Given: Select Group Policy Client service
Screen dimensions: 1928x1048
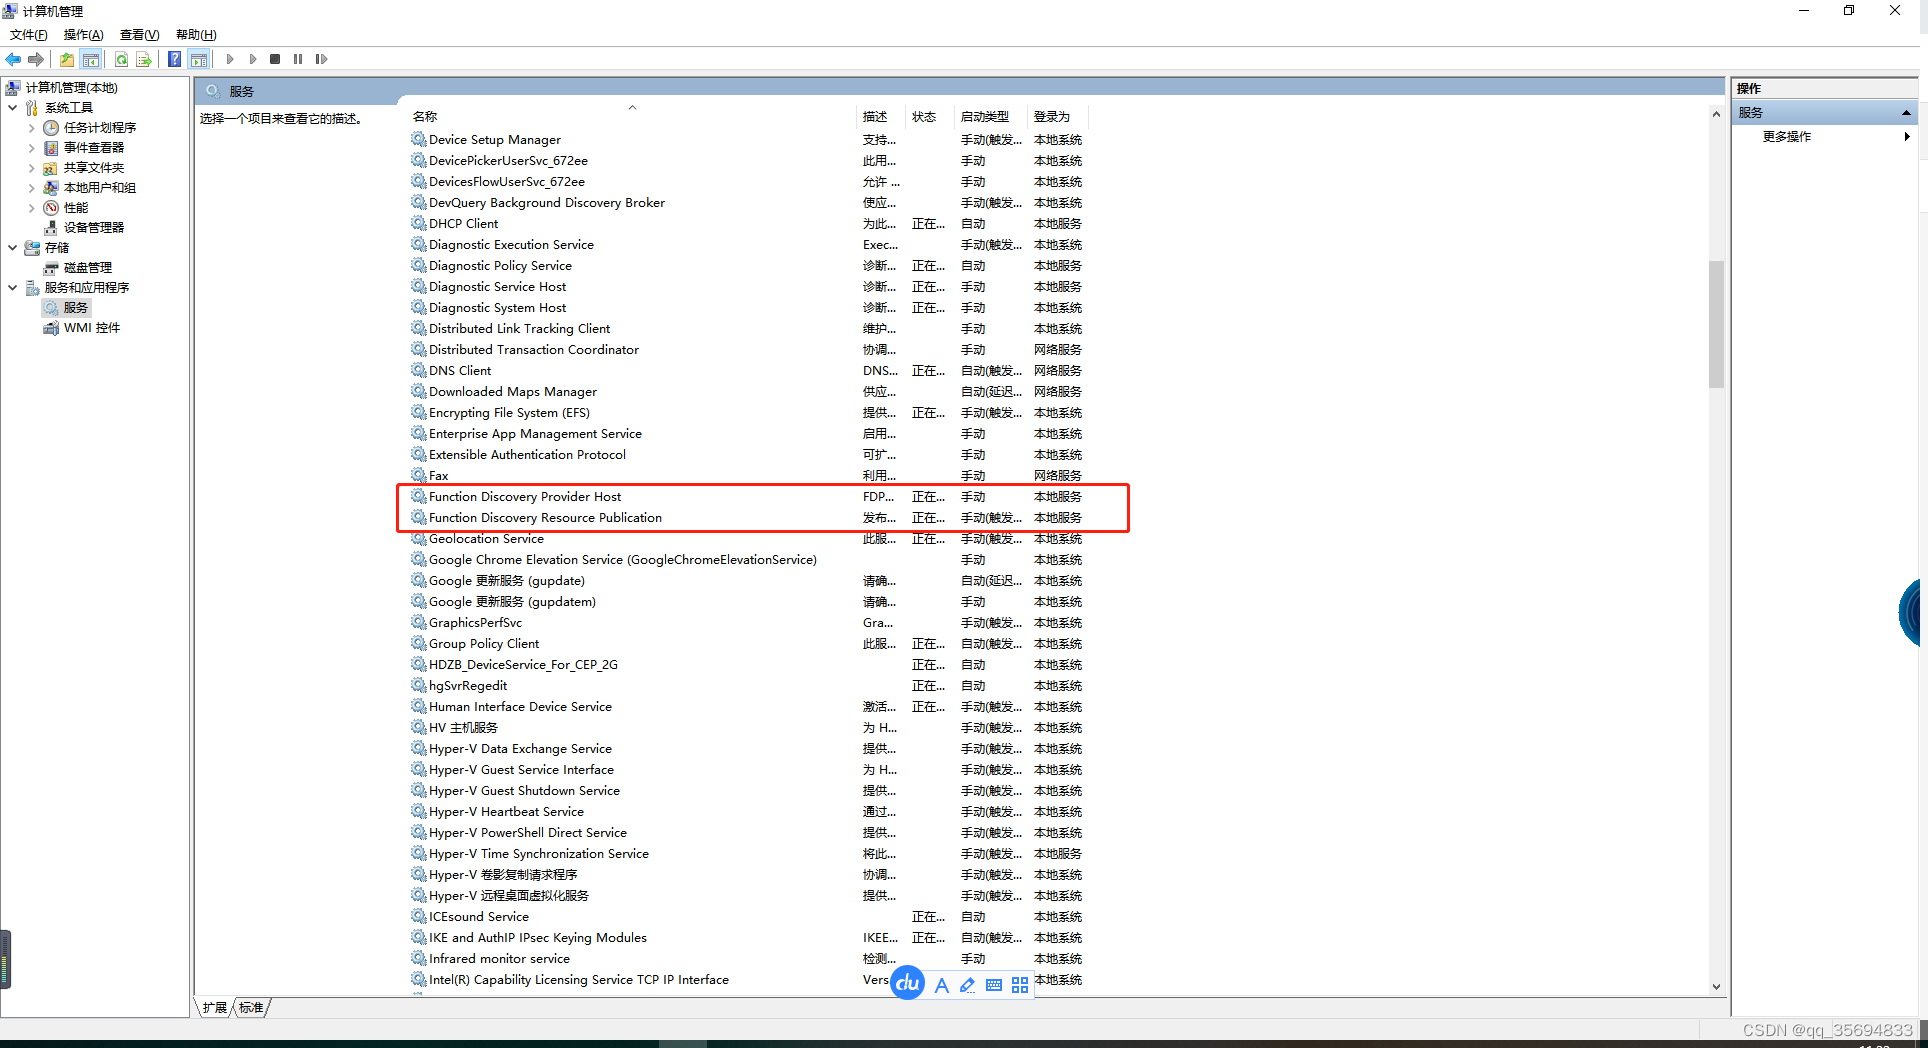Looking at the screenshot, I should point(747,644).
